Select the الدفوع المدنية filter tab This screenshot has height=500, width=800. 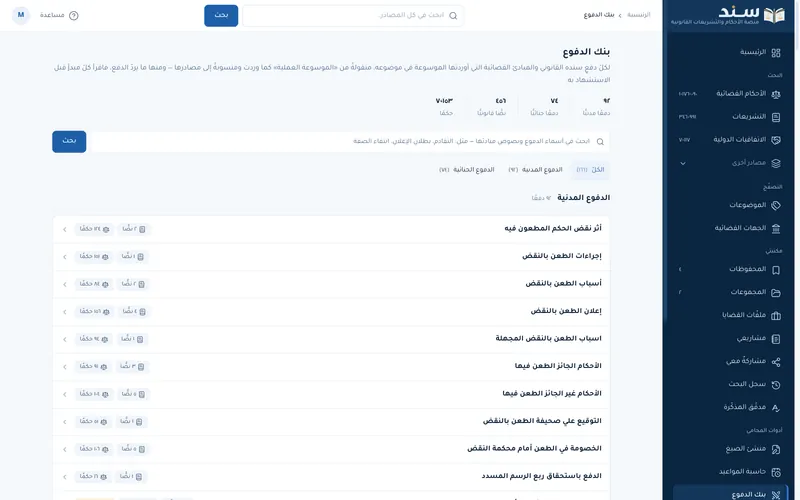(536, 170)
